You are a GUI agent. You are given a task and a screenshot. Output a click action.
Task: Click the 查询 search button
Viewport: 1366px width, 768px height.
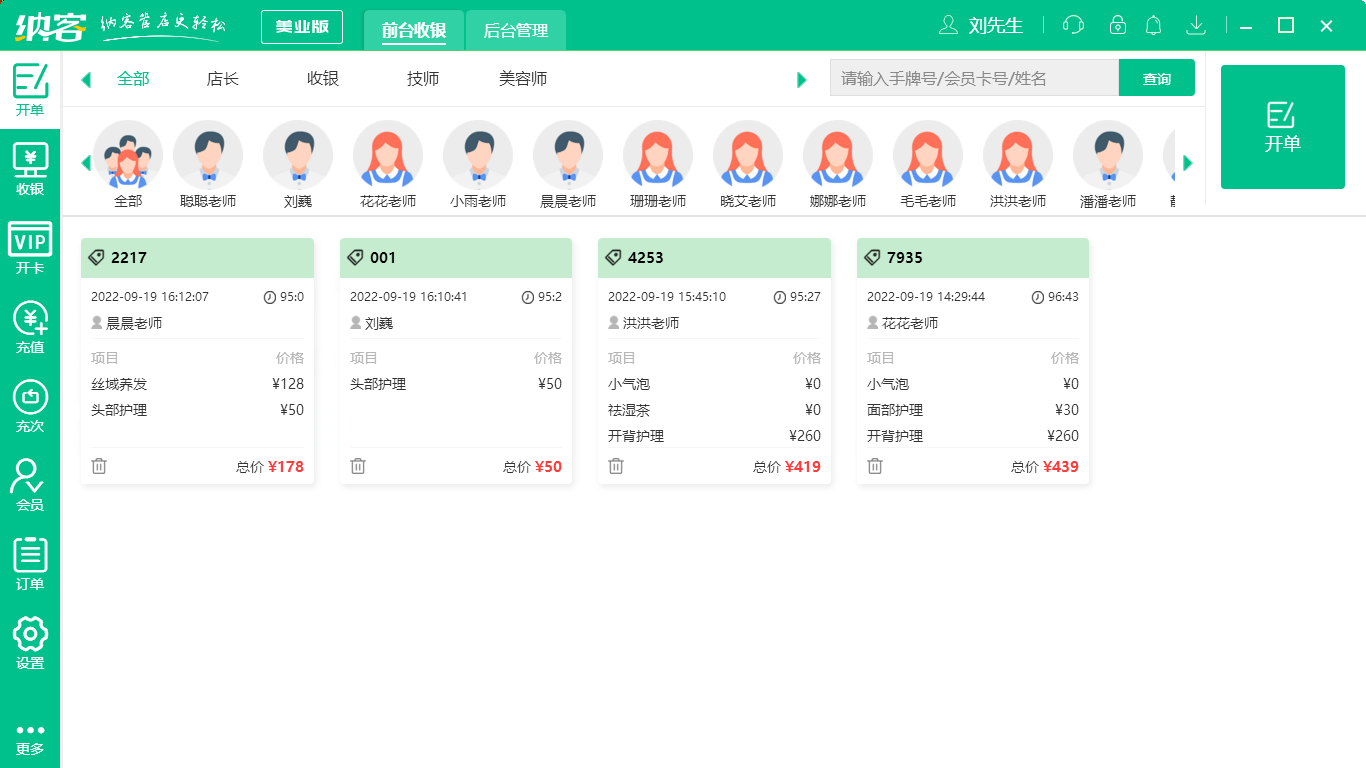(x=1157, y=77)
